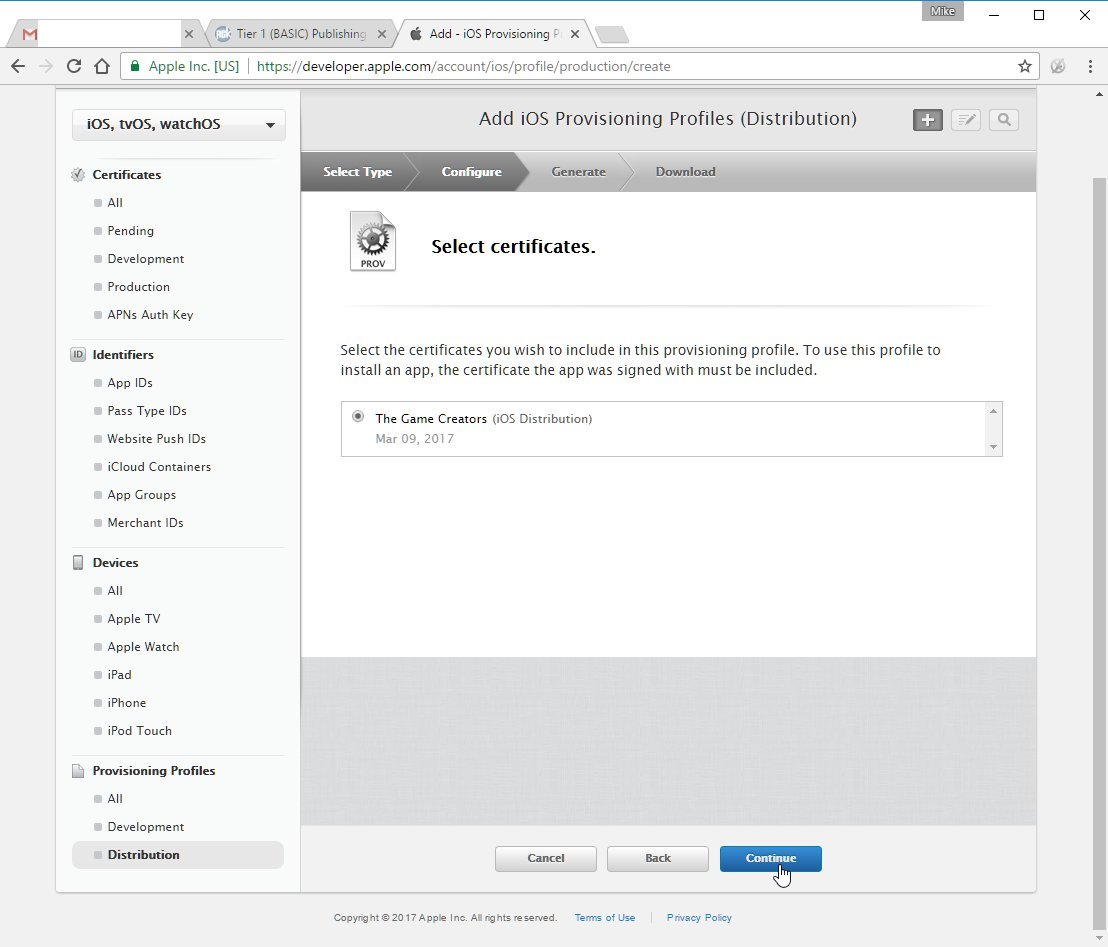Open the Chrome three-dot menu
This screenshot has width=1108, height=947.
click(1090, 66)
